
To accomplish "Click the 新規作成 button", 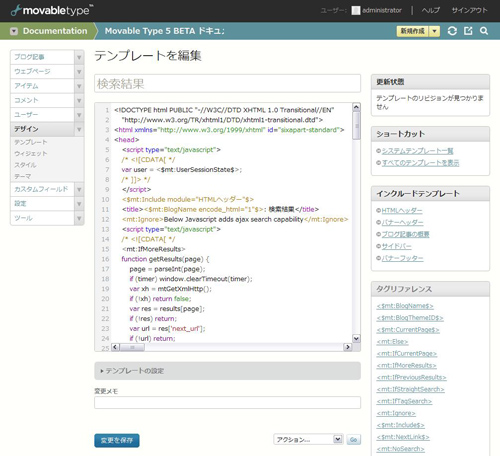I will (x=413, y=31).
